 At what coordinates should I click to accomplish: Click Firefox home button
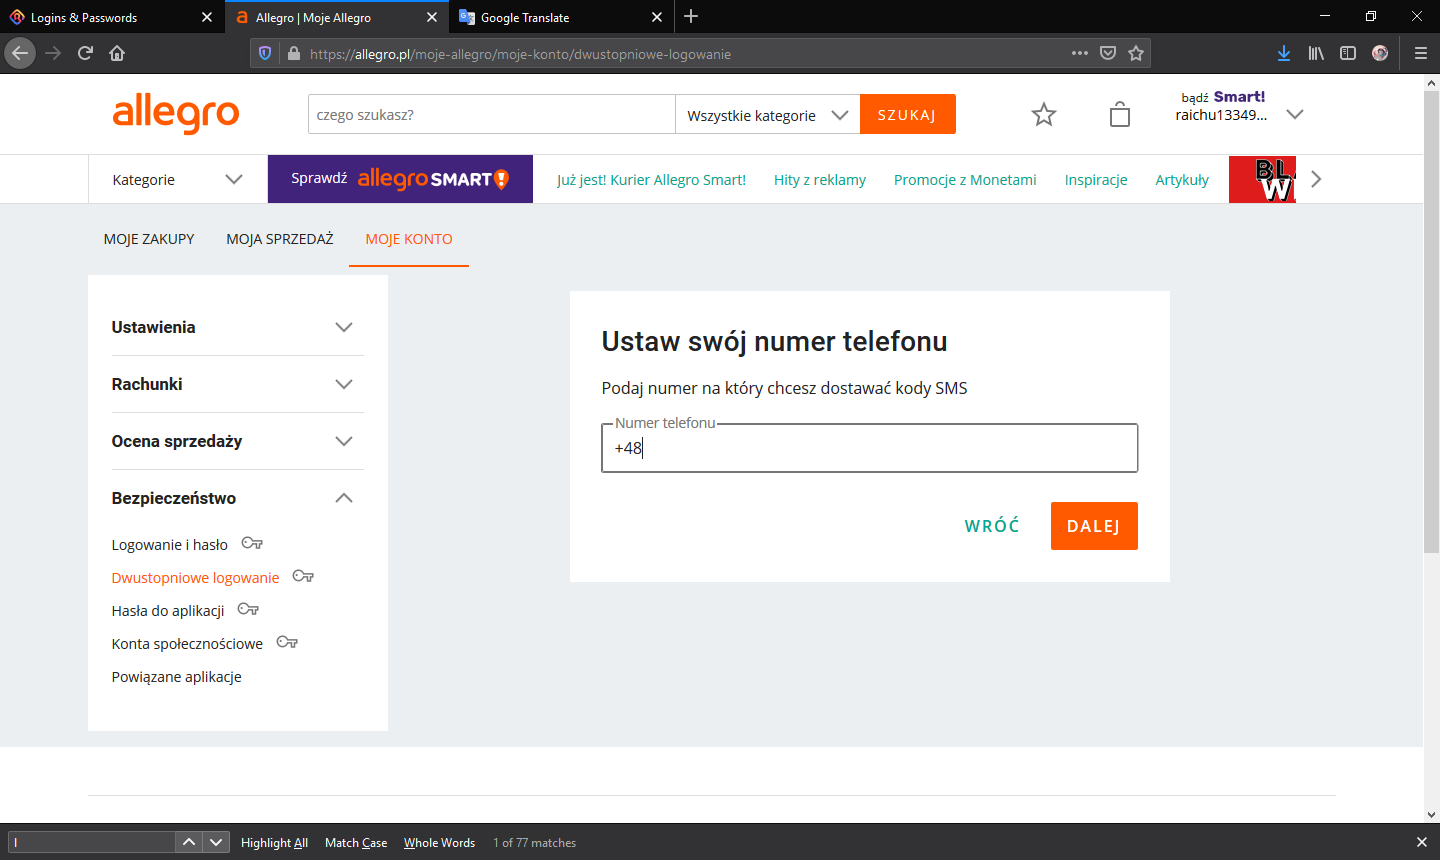117,53
